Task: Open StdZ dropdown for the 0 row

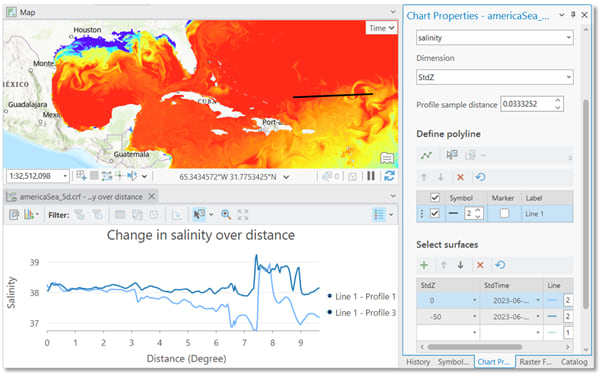Action: pyautogui.click(x=474, y=300)
